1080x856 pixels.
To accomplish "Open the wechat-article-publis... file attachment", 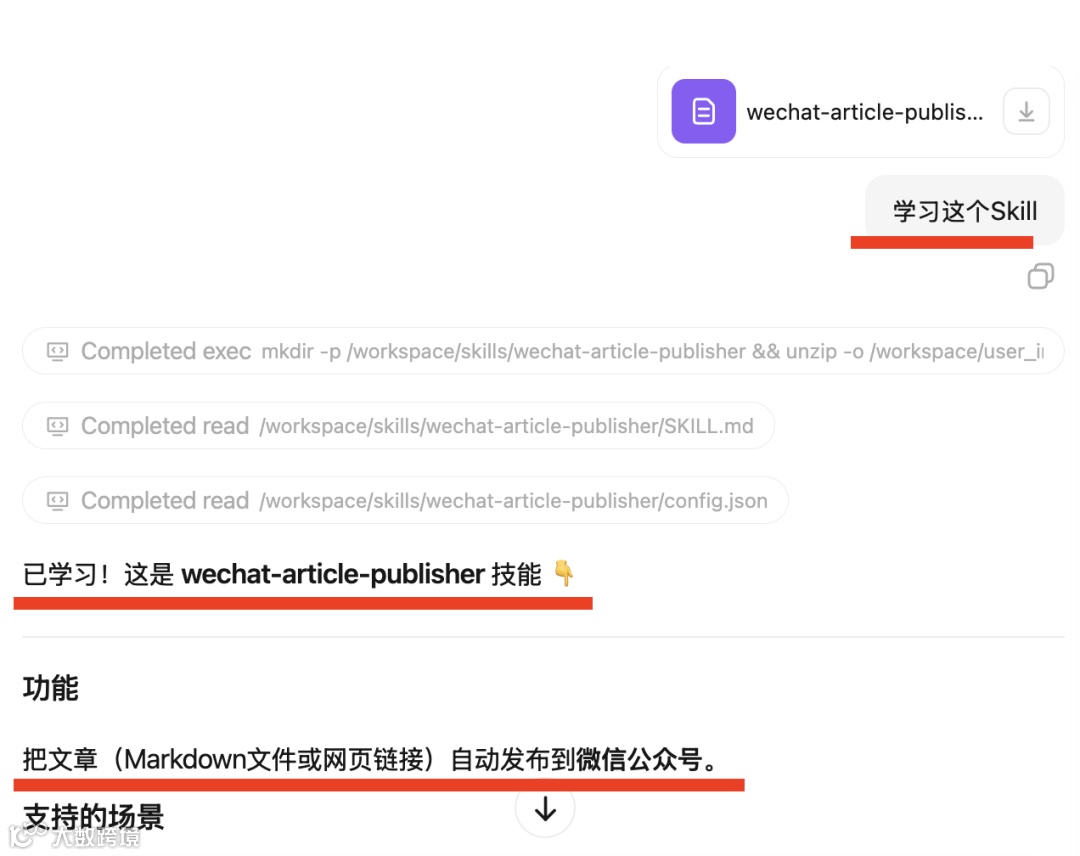I will coord(860,112).
